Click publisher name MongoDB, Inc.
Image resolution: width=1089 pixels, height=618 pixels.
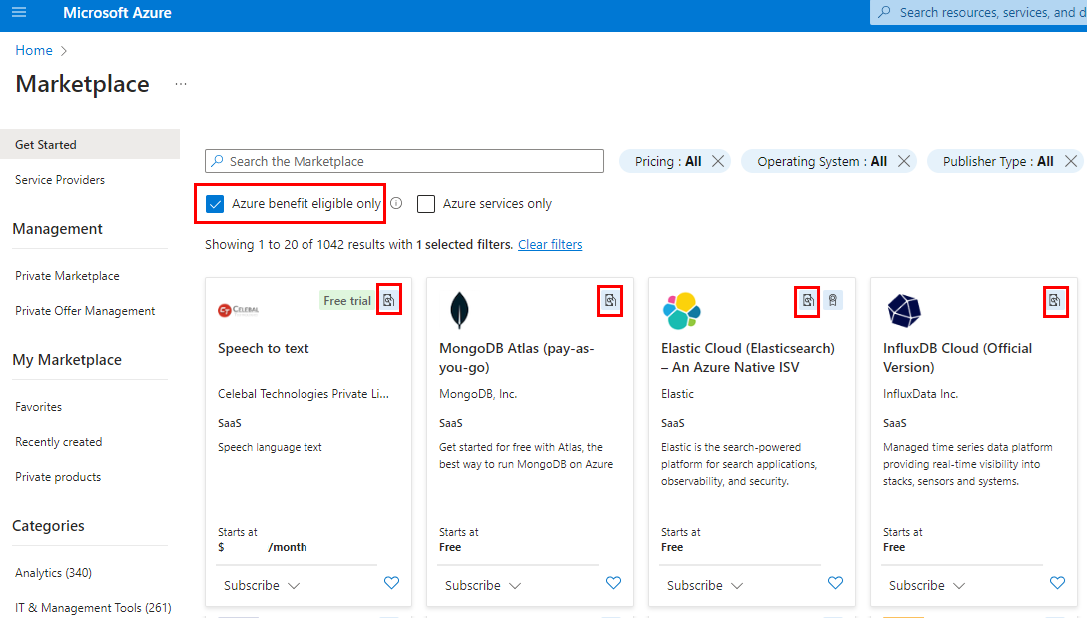tap(478, 394)
